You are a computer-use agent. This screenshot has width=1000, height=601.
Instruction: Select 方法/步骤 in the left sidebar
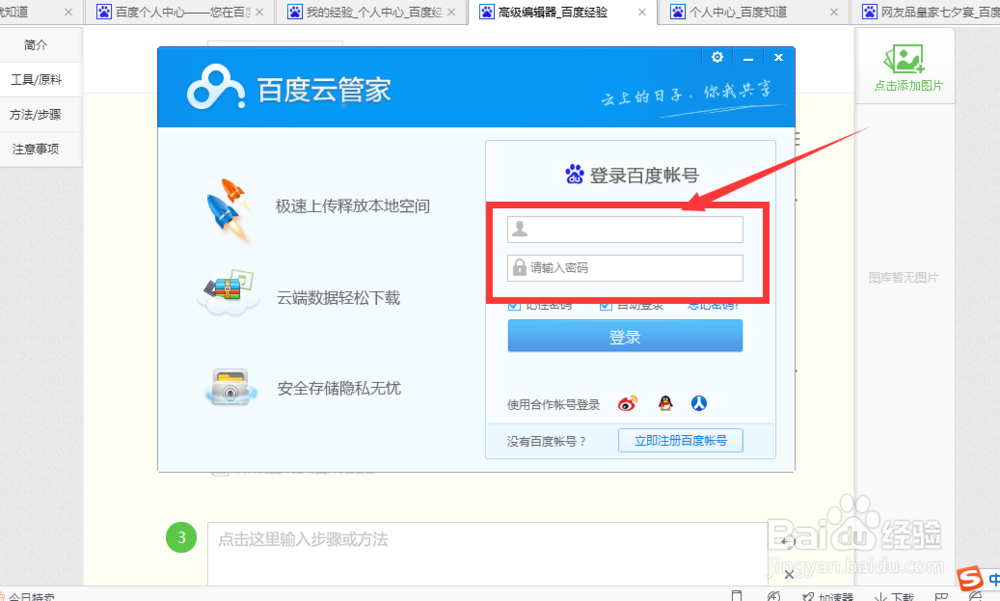pos(37,114)
